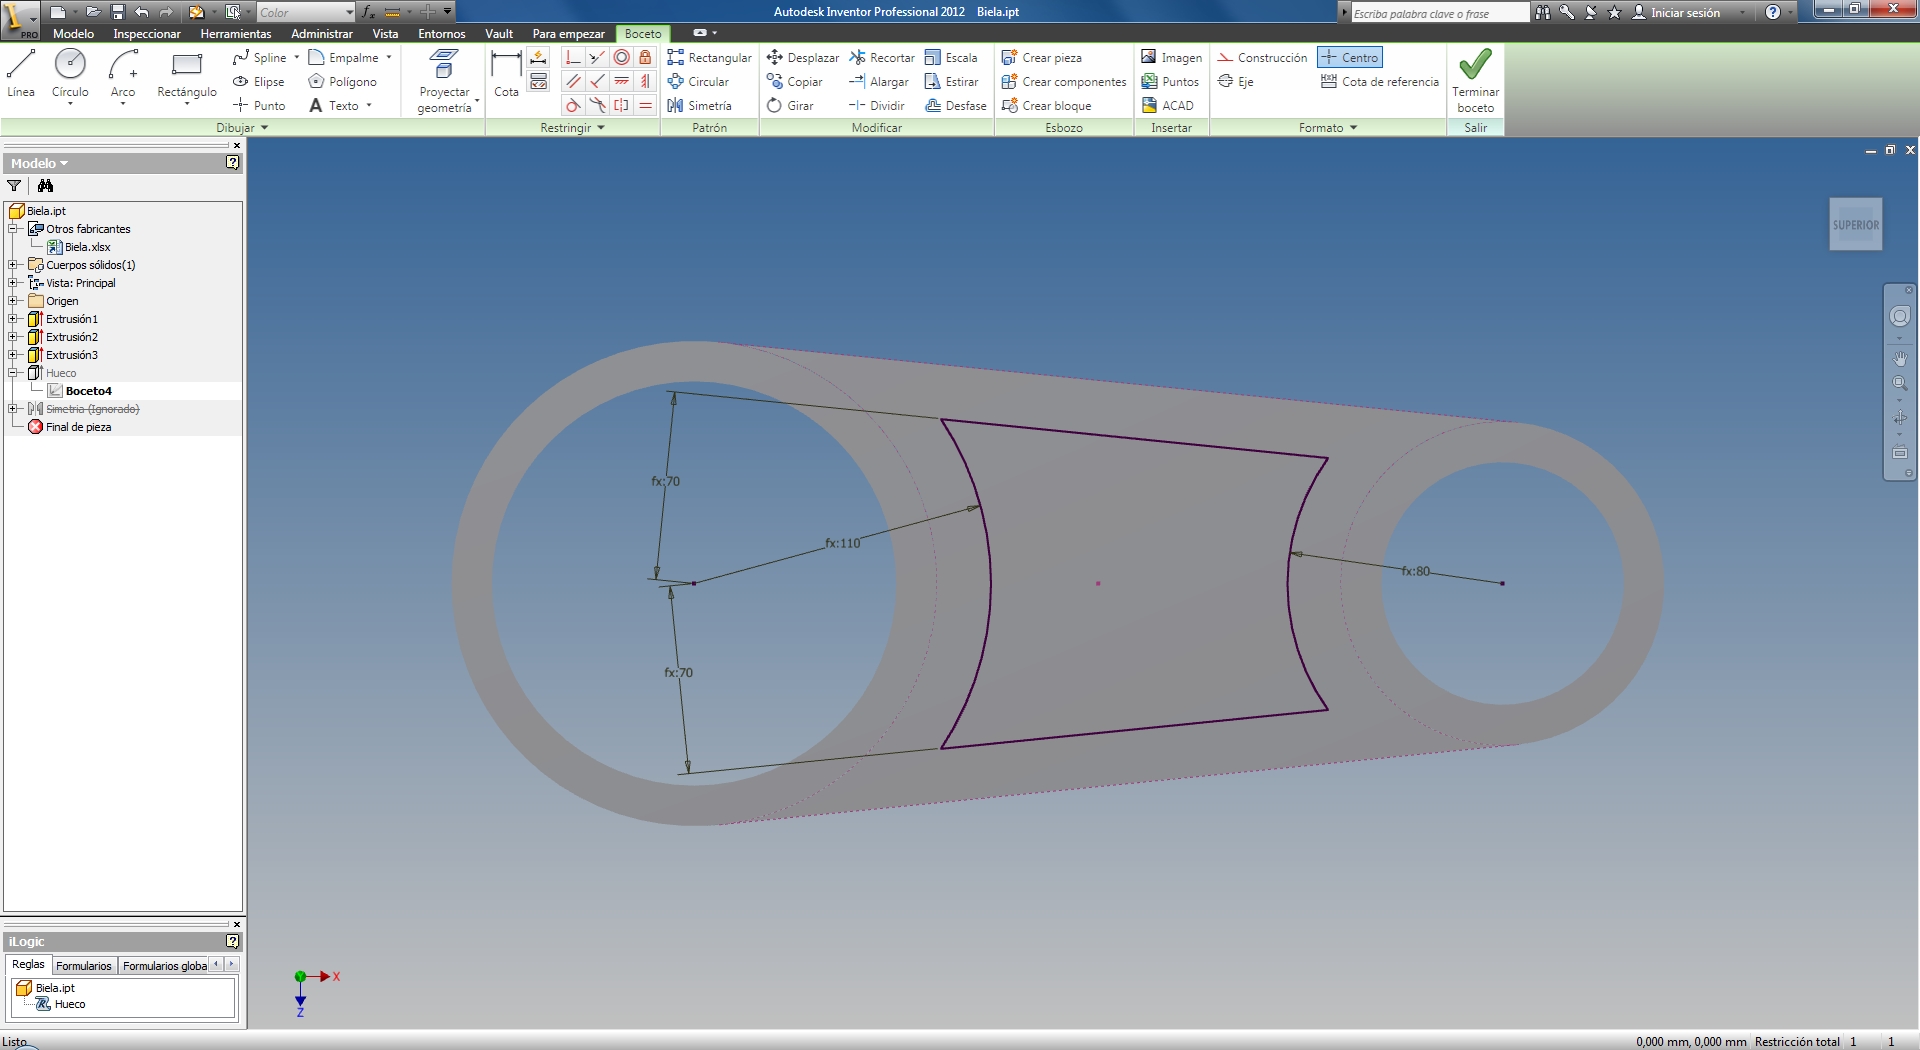The height and width of the screenshot is (1050, 1920).
Task: Choose the Elipse tool
Action: click(259, 82)
